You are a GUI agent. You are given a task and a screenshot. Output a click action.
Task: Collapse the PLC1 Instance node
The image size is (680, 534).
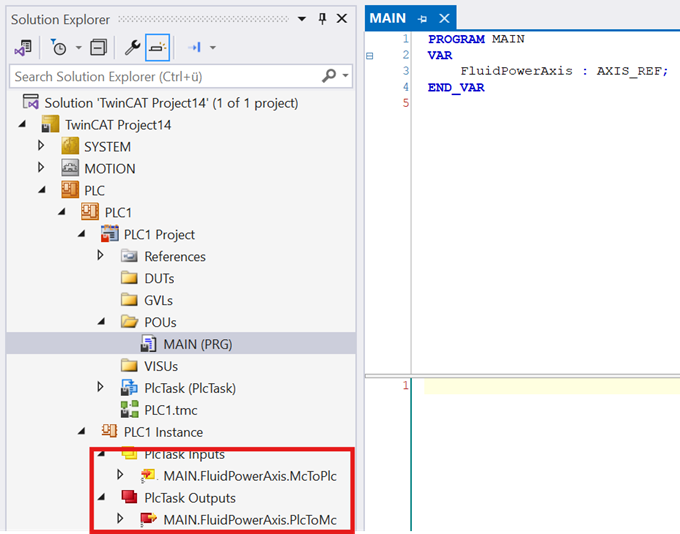click(82, 432)
